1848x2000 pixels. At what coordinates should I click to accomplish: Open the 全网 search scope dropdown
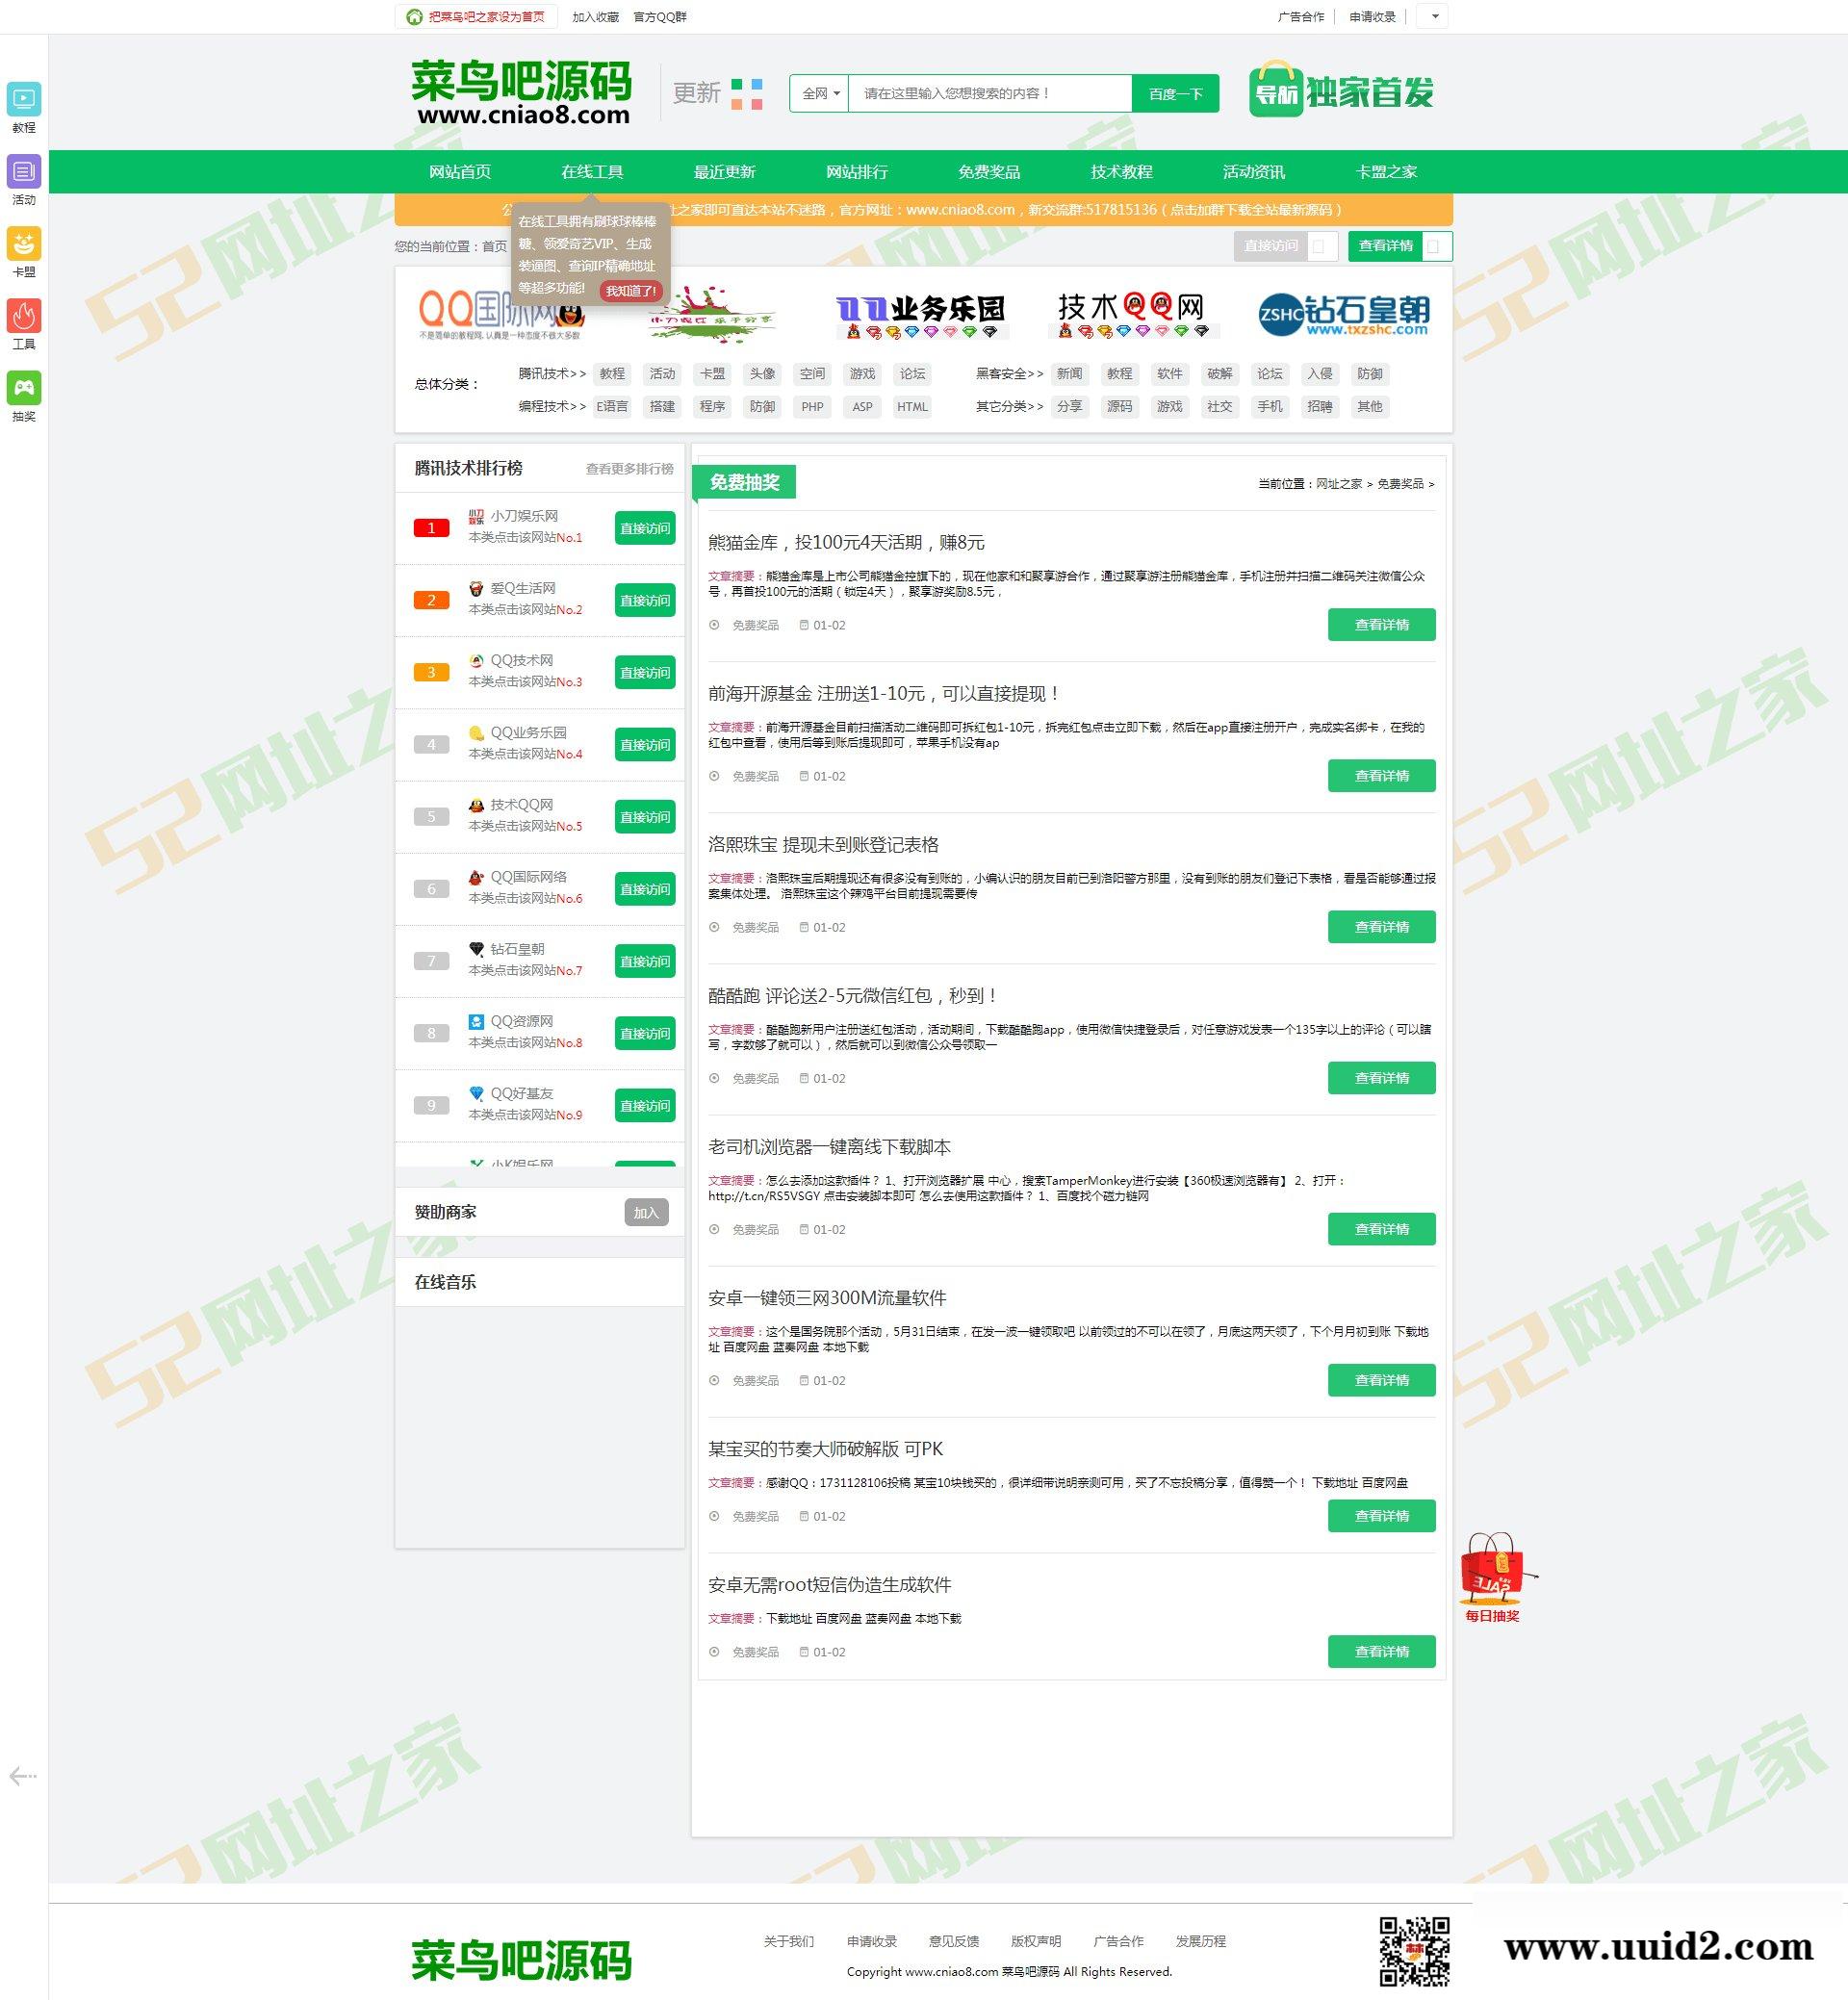818,93
